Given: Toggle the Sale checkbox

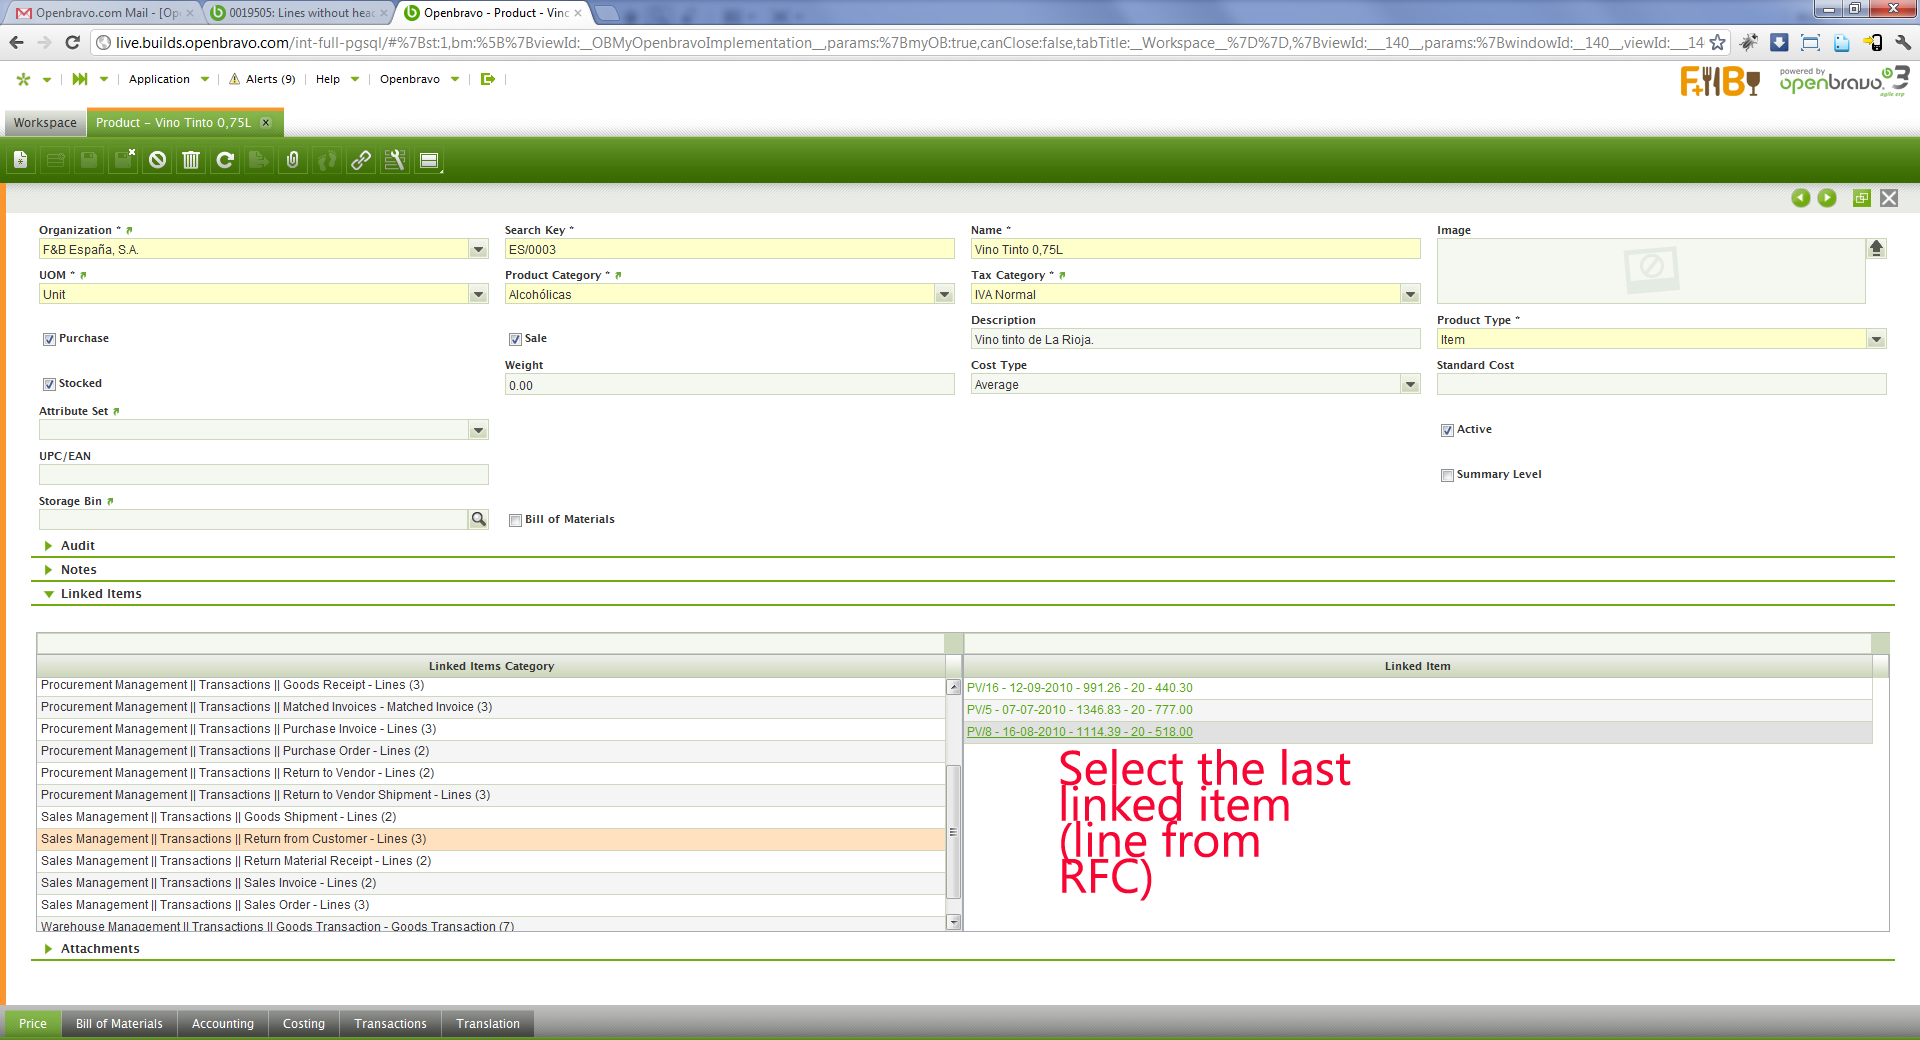Looking at the screenshot, I should [515, 339].
